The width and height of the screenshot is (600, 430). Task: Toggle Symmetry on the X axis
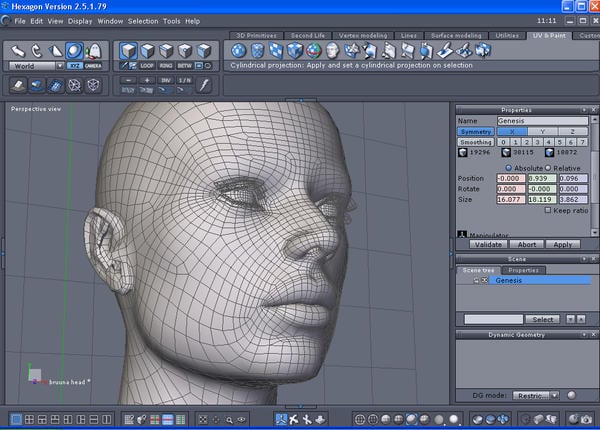(512, 131)
